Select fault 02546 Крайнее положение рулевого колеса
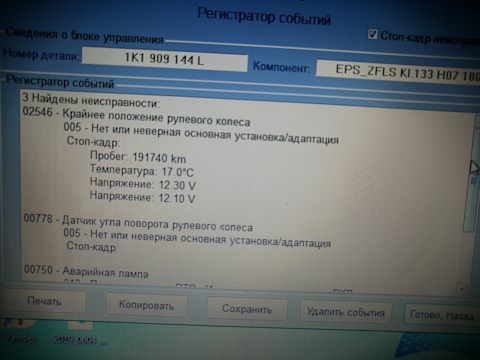480x360 pixels. (137, 117)
